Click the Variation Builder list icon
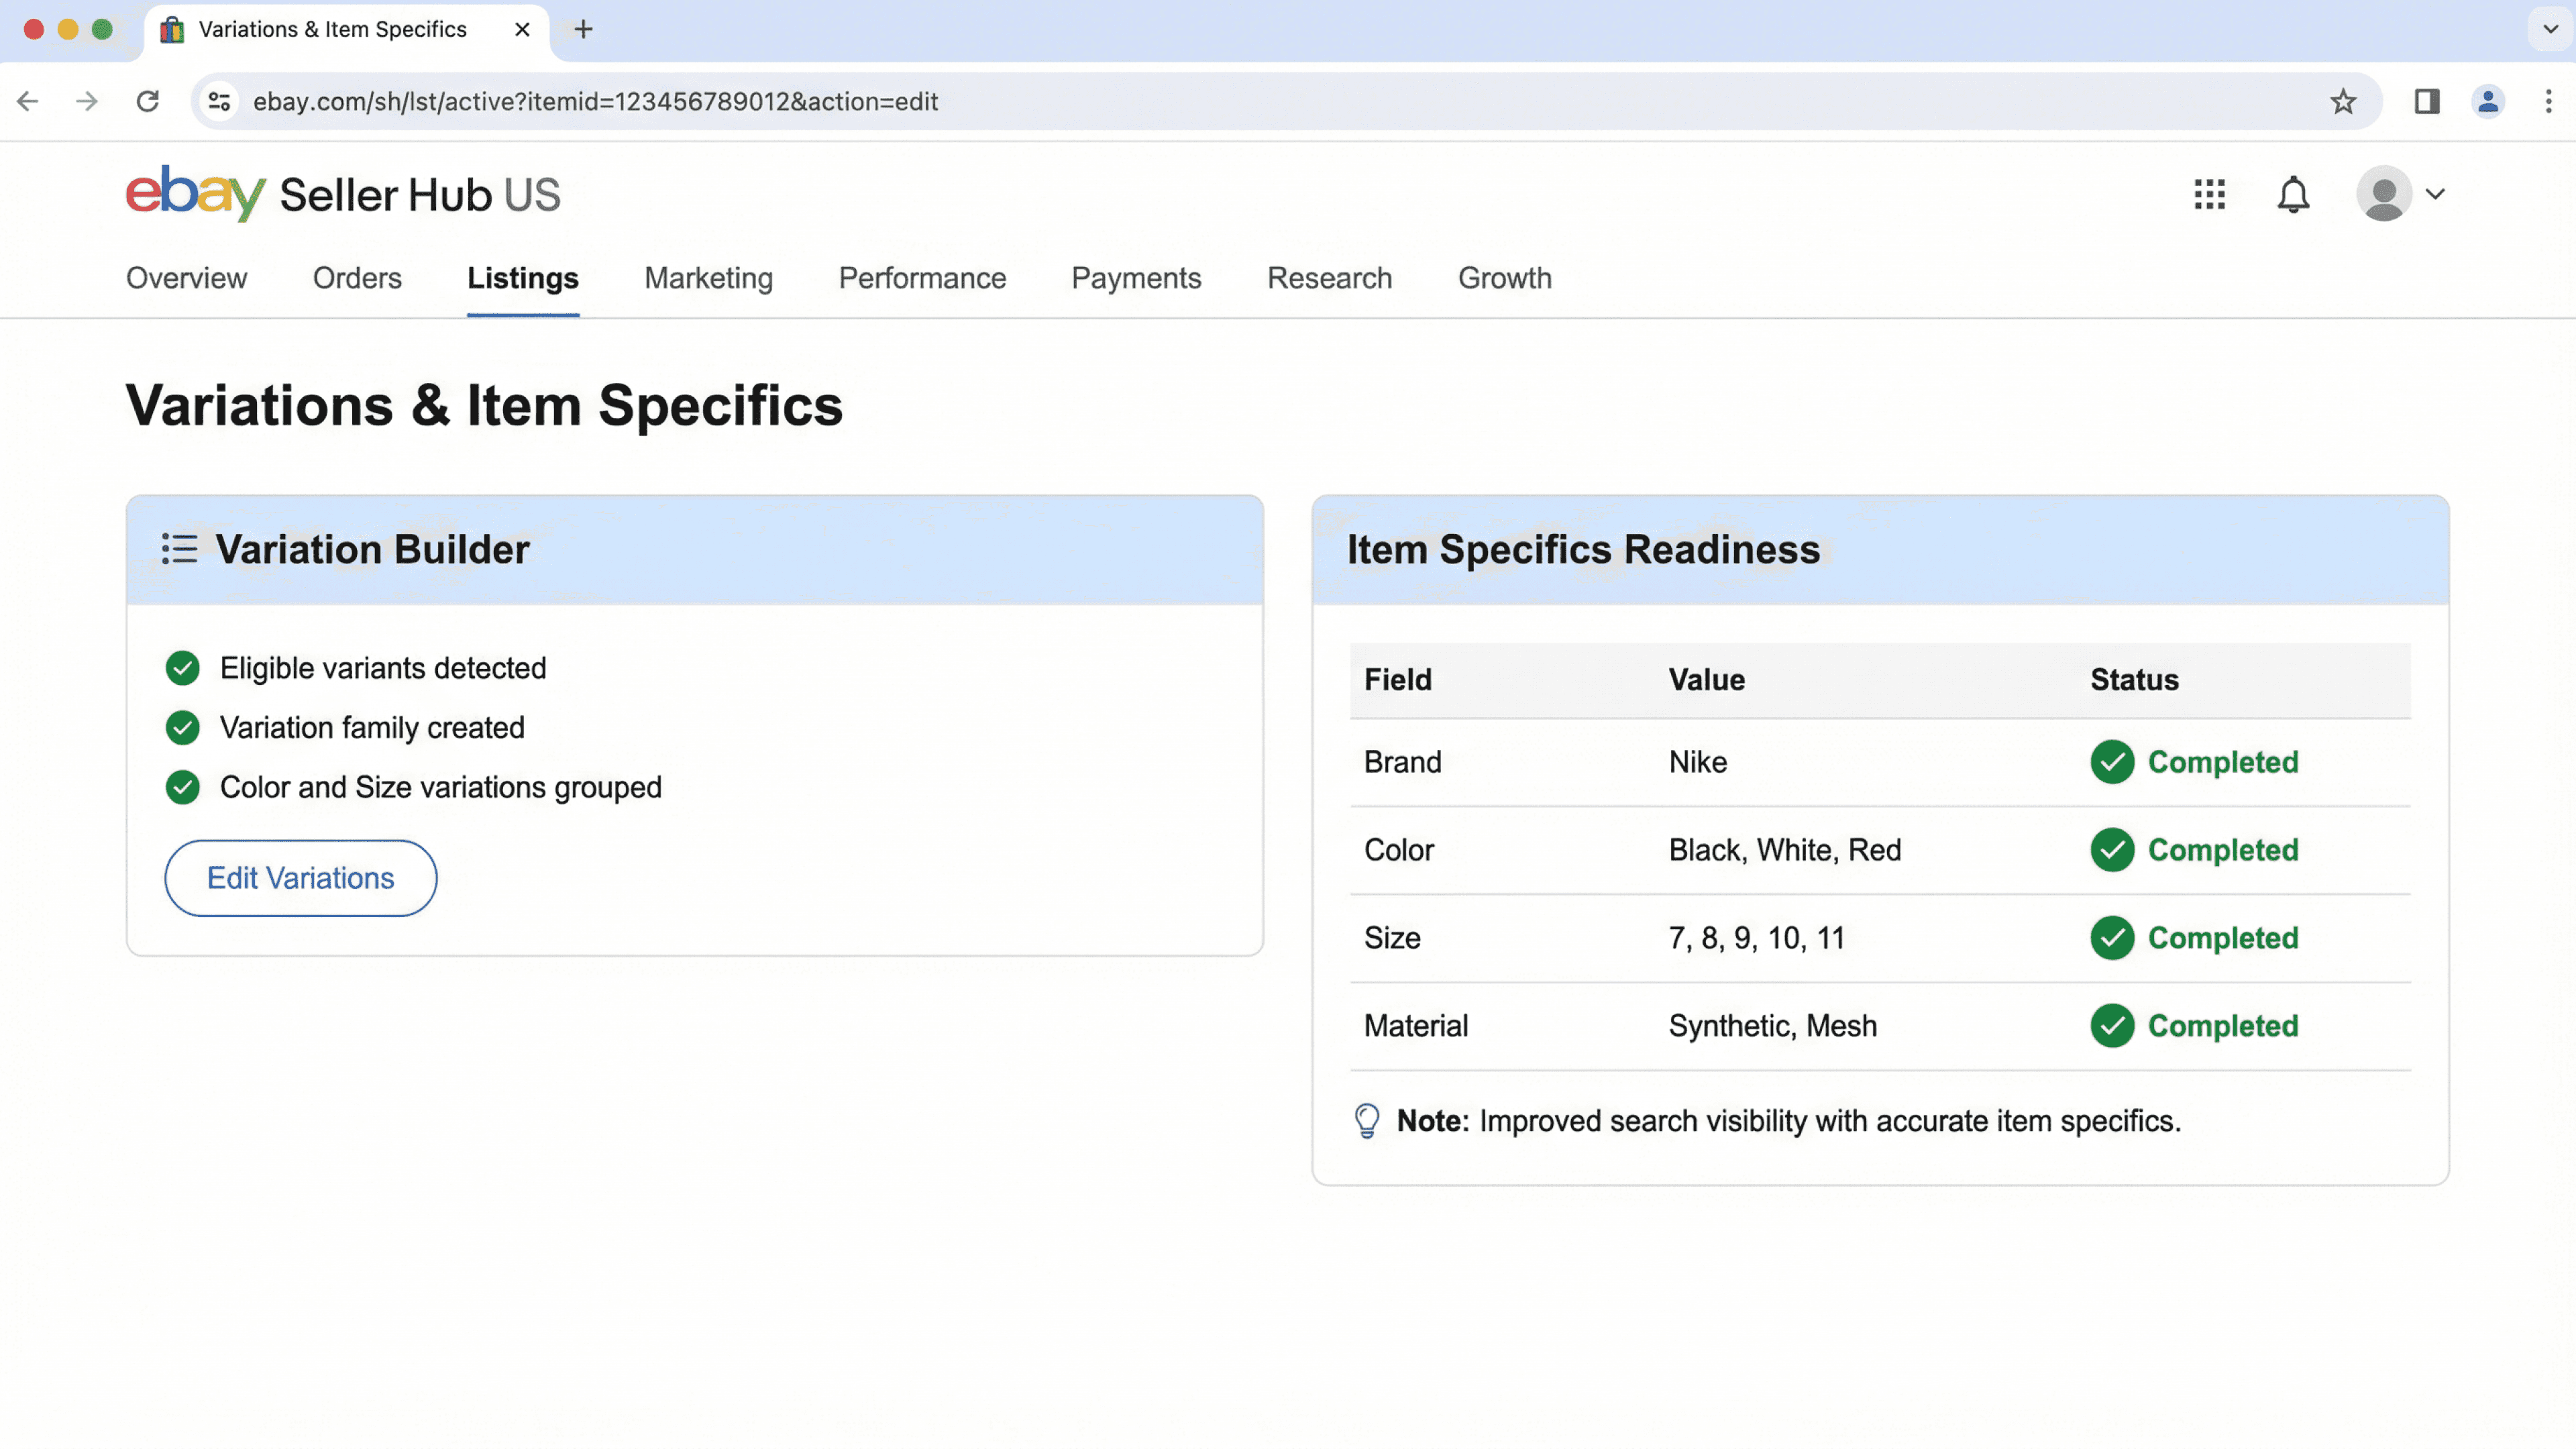This screenshot has width=2576, height=1449. pos(179,549)
